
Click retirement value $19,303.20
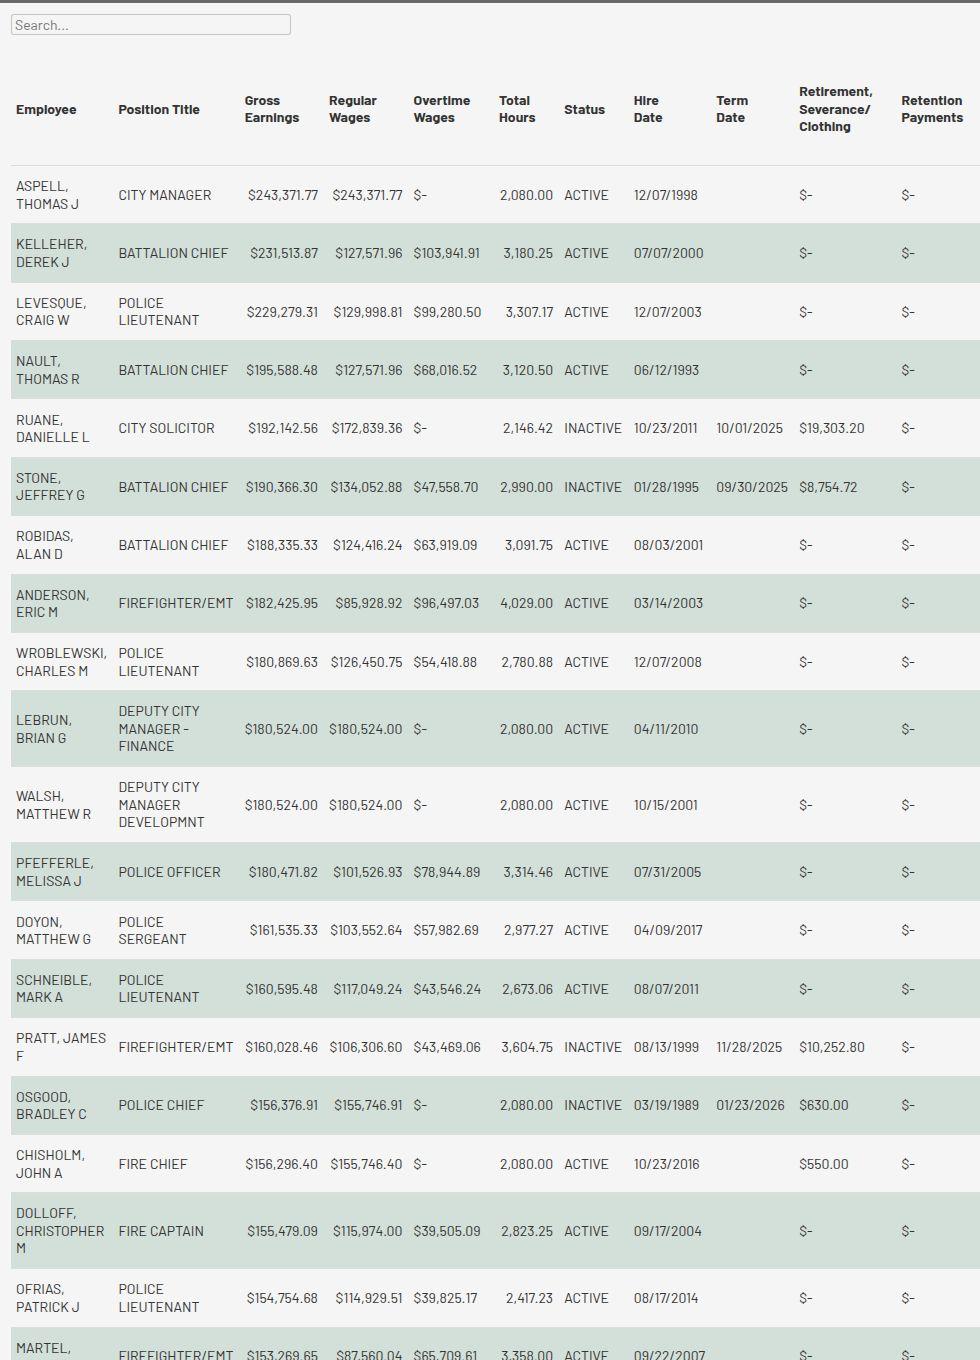[831, 428]
